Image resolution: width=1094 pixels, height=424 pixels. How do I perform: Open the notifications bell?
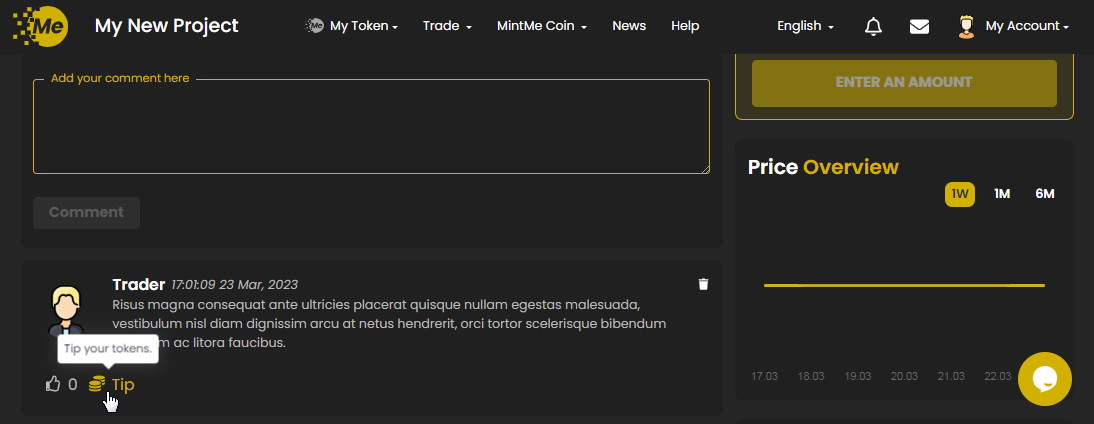873,26
